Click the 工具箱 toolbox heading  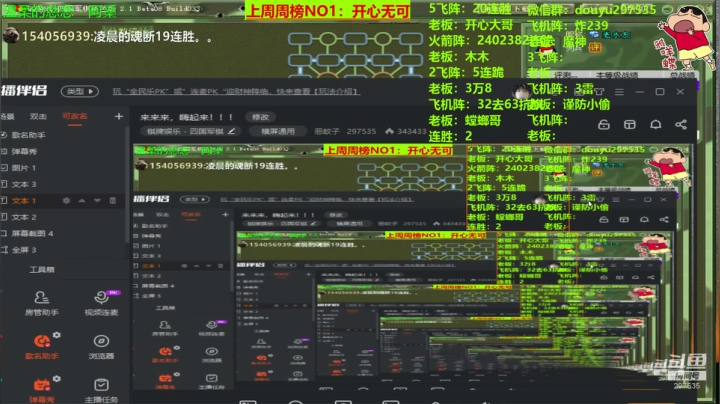pyautogui.click(x=42, y=269)
